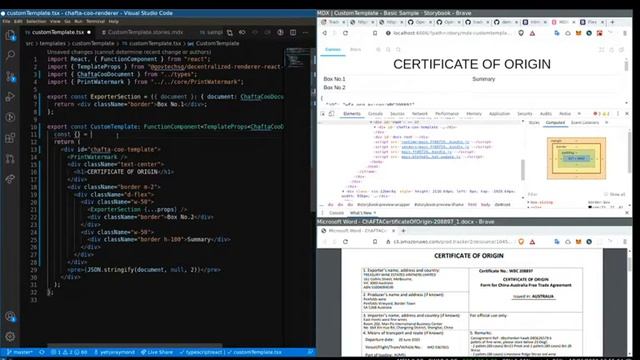The height and width of the screenshot is (360, 640).
Task: Open the Selection menu in VS Code
Action: click(36, 21)
